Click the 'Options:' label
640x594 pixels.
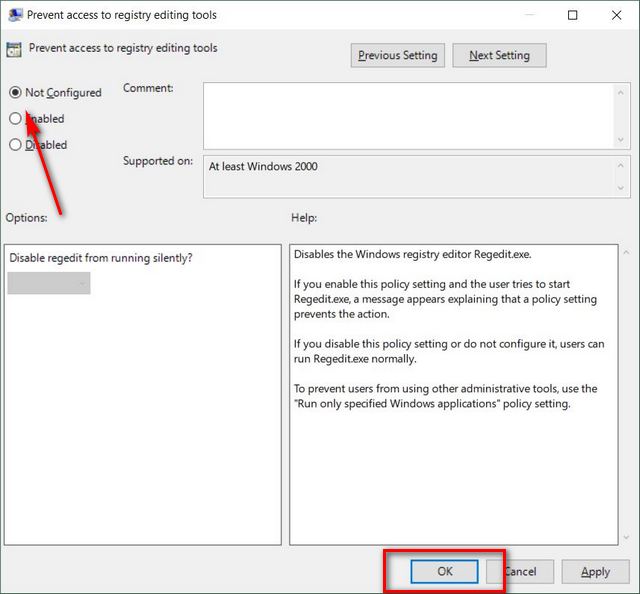coord(27,218)
